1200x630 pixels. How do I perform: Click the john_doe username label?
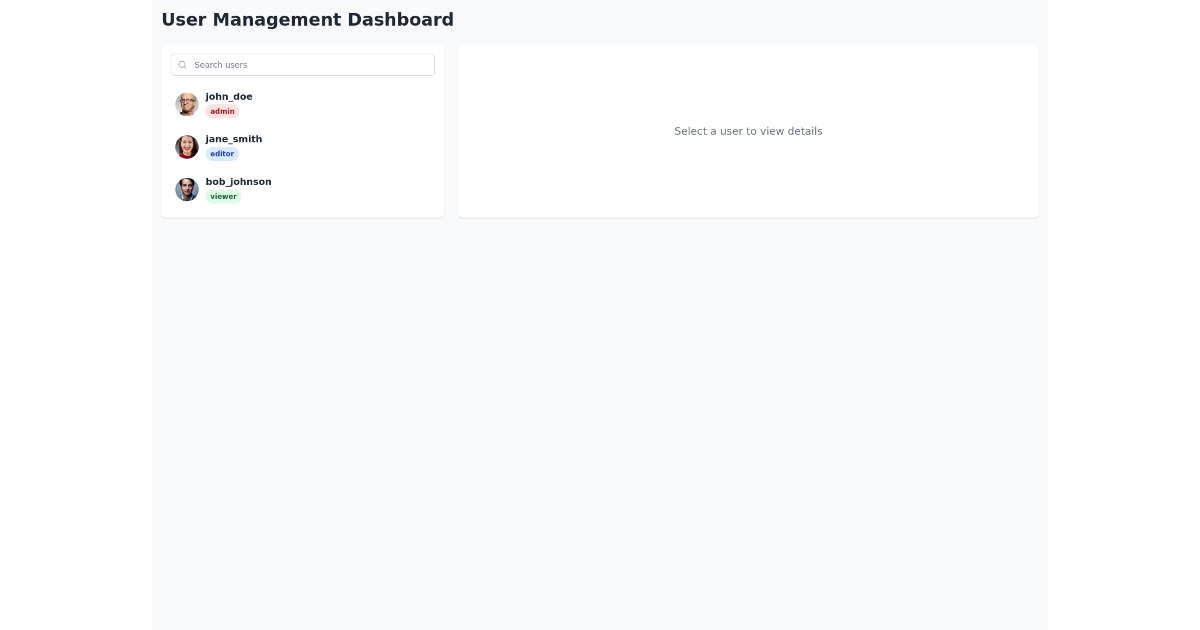229,96
